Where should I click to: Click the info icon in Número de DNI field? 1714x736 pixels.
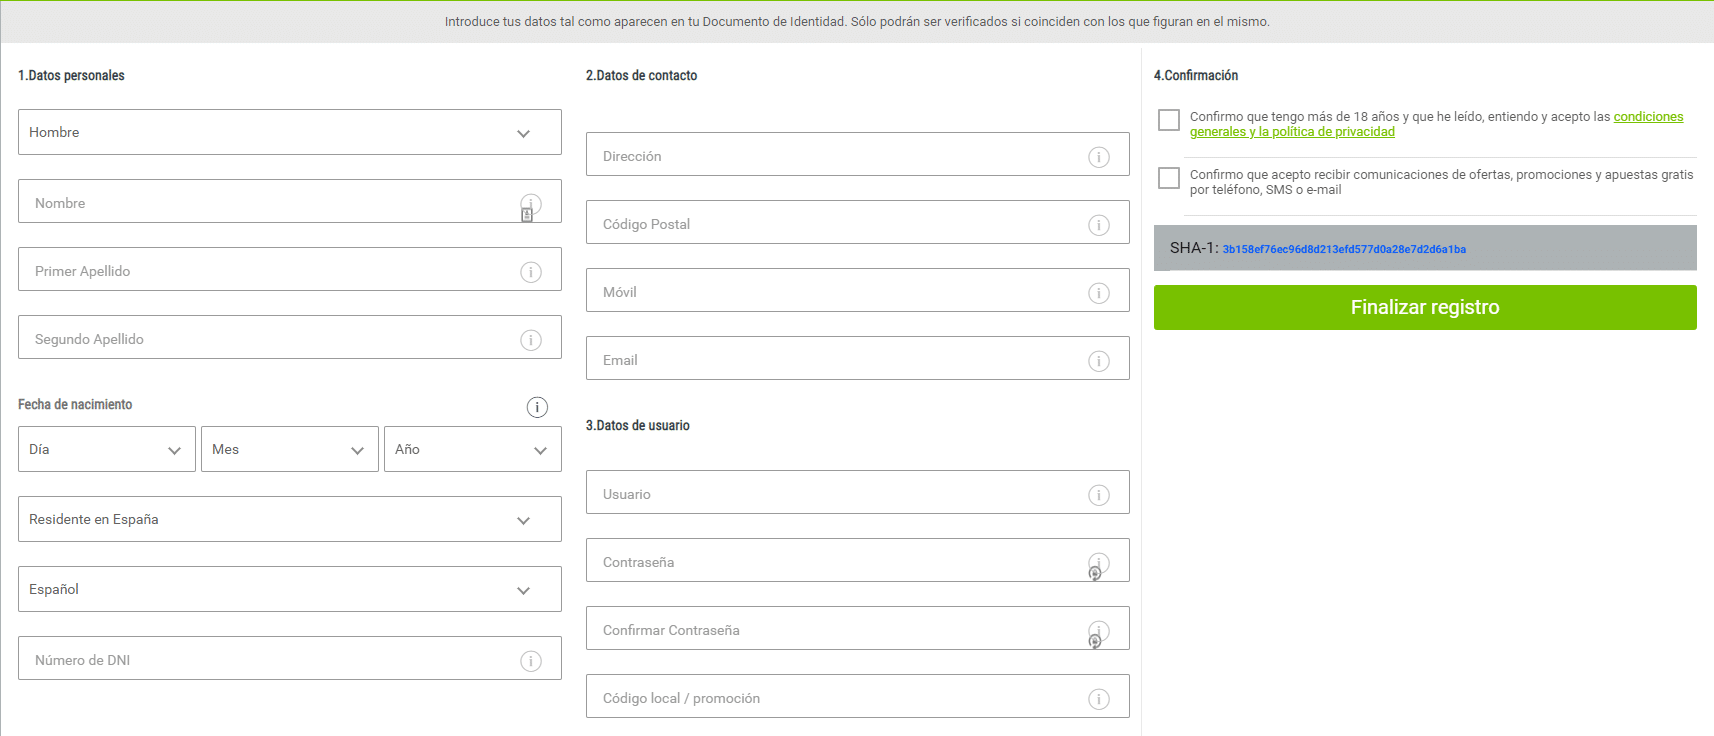coord(531,661)
